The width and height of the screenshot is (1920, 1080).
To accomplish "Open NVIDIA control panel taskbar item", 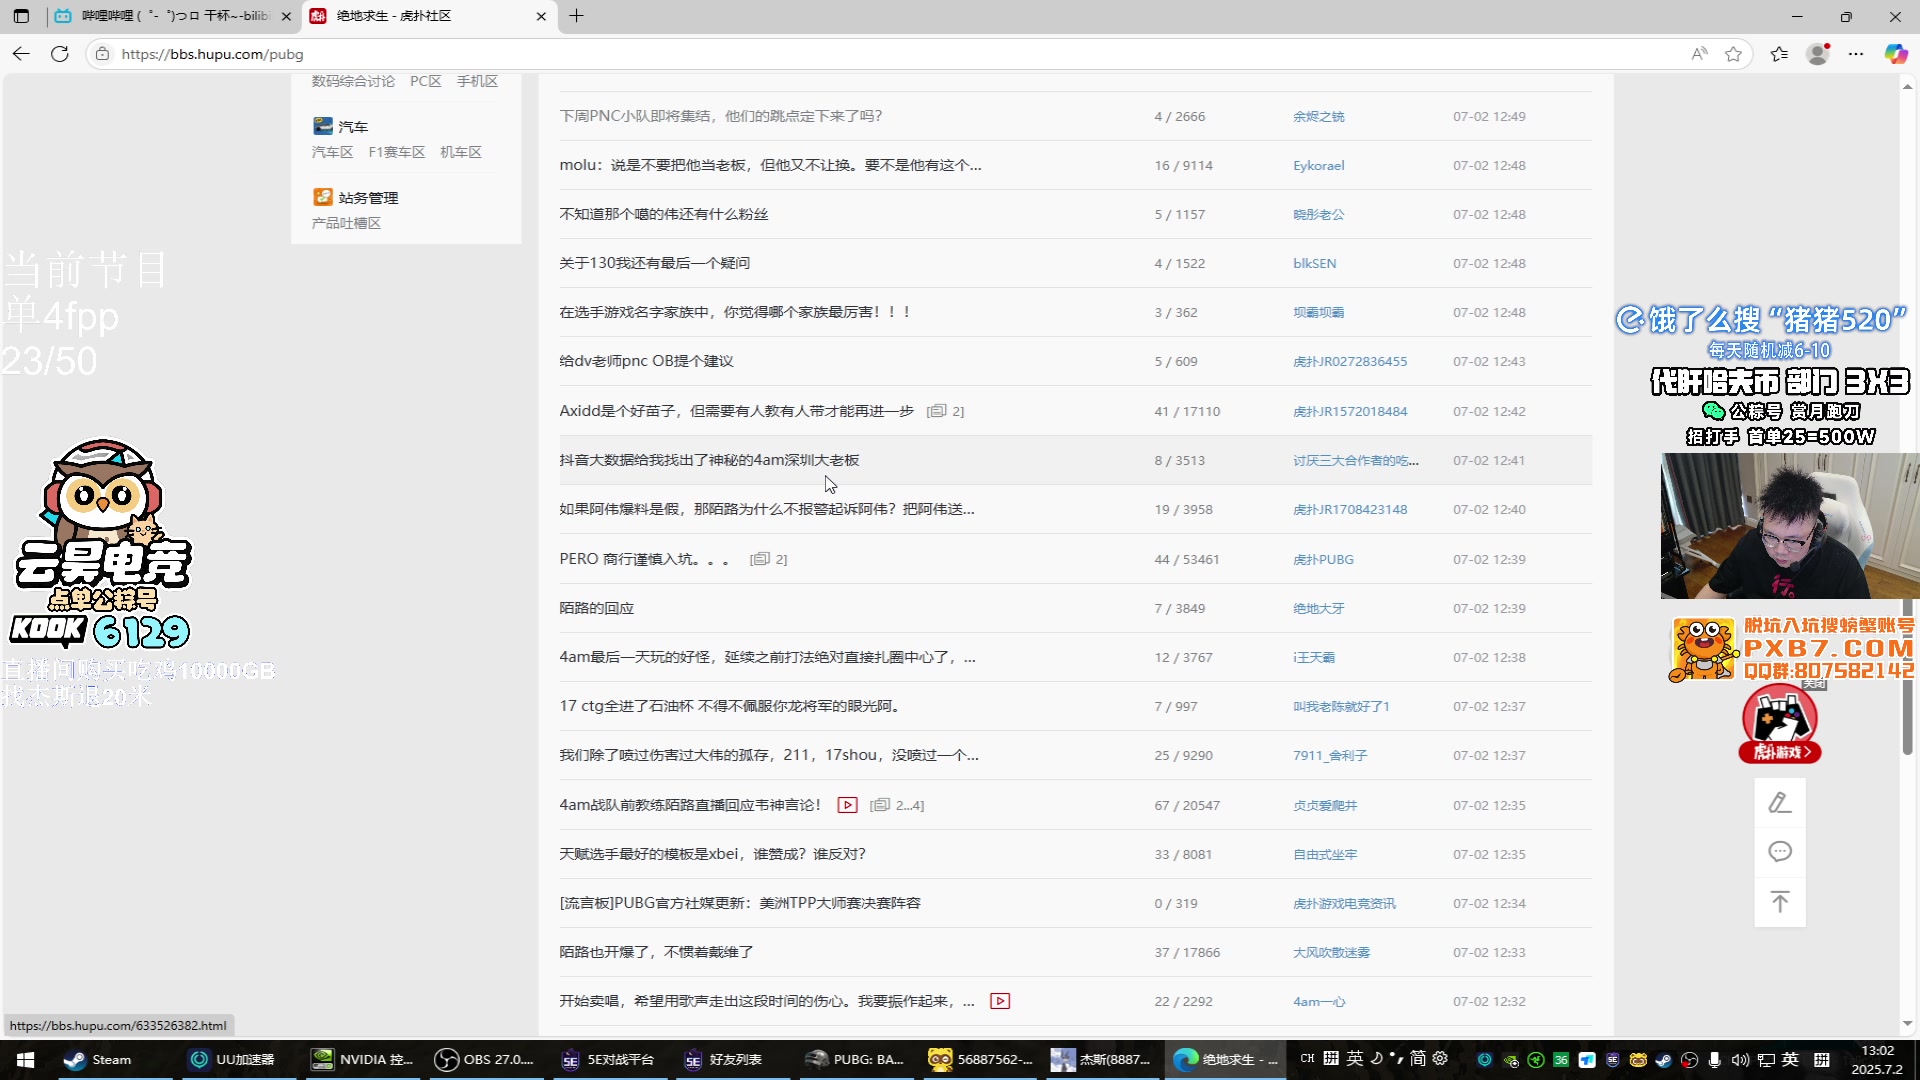I will coord(362,1059).
